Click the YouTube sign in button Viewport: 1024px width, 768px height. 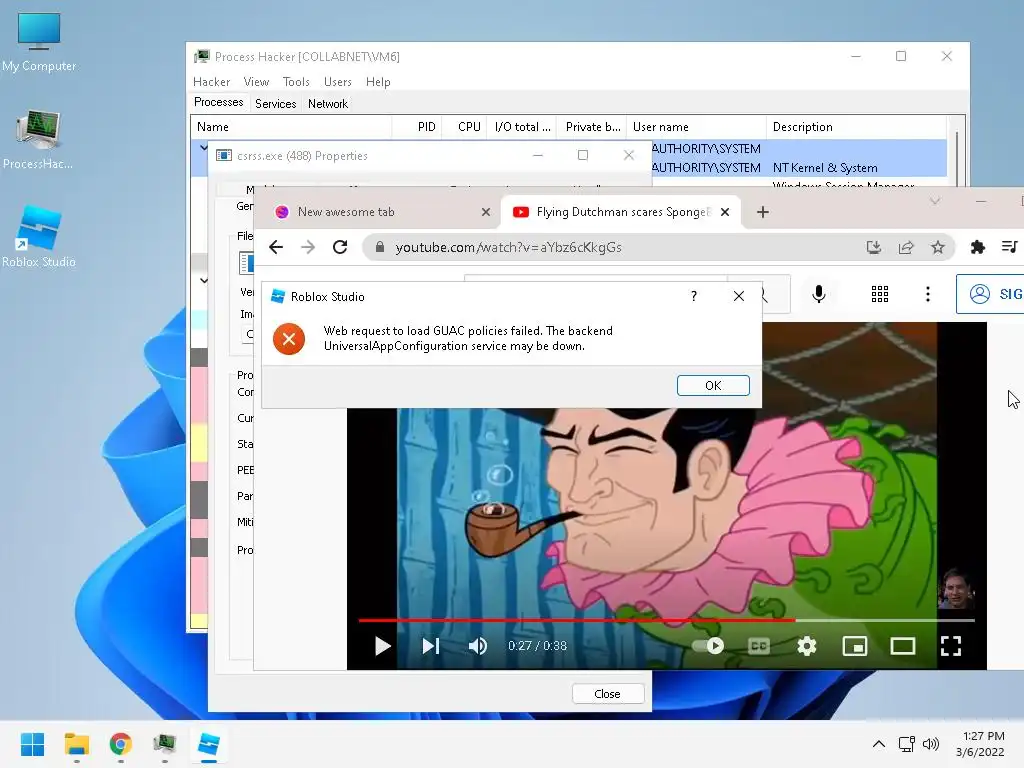[991, 294]
